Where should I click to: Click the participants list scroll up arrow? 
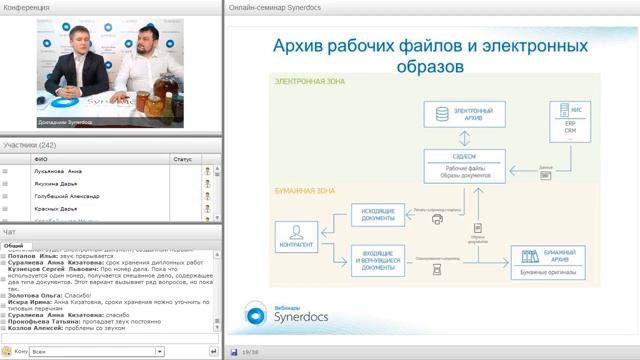pyautogui.click(x=217, y=168)
